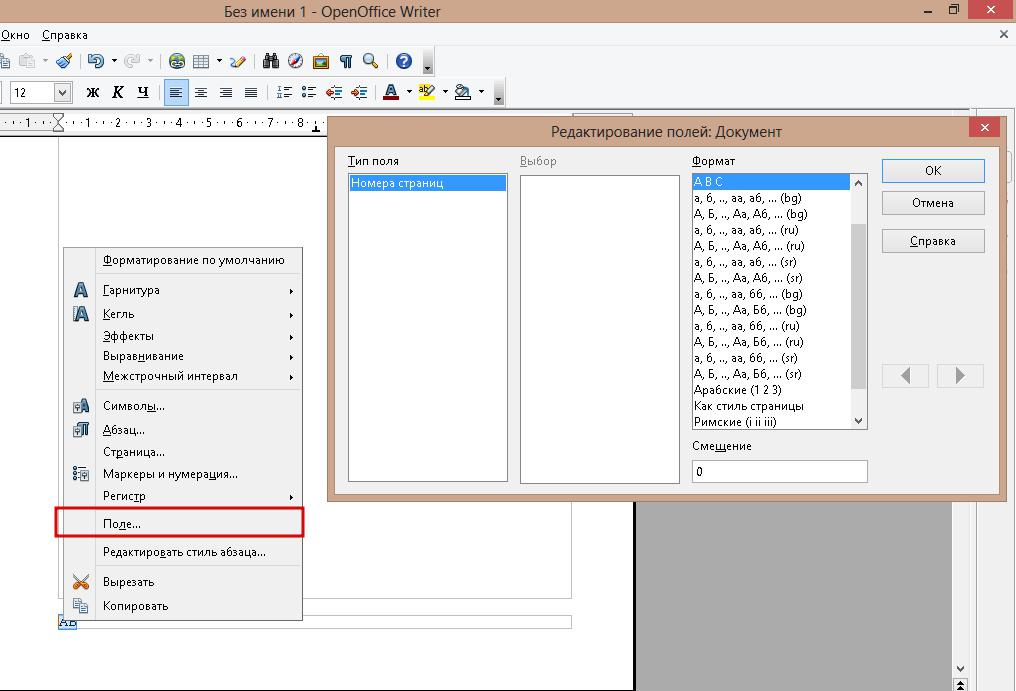Image resolution: width=1016 pixels, height=691 pixels.
Task: Select format Римские (i ii iii)
Action: pyautogui.click(x=771, y=422)
